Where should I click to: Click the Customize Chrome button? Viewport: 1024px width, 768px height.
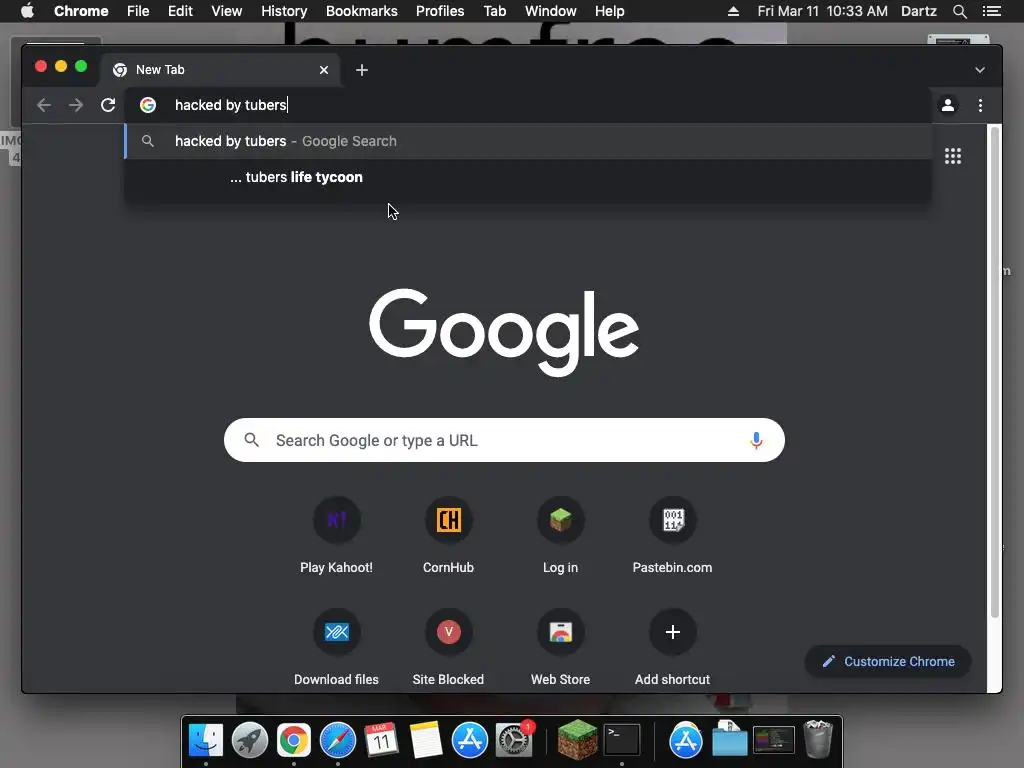[x=888, y=662]
